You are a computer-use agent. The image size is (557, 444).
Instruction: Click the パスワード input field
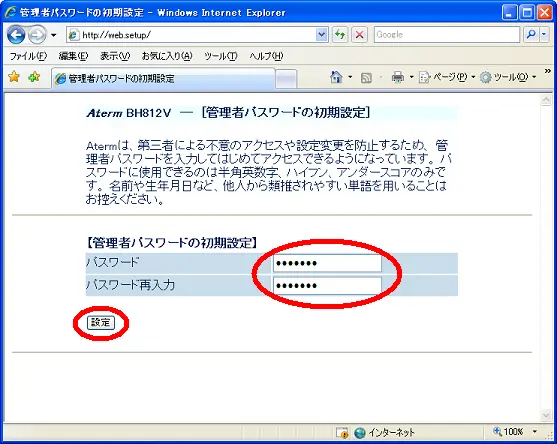point(327,263)
